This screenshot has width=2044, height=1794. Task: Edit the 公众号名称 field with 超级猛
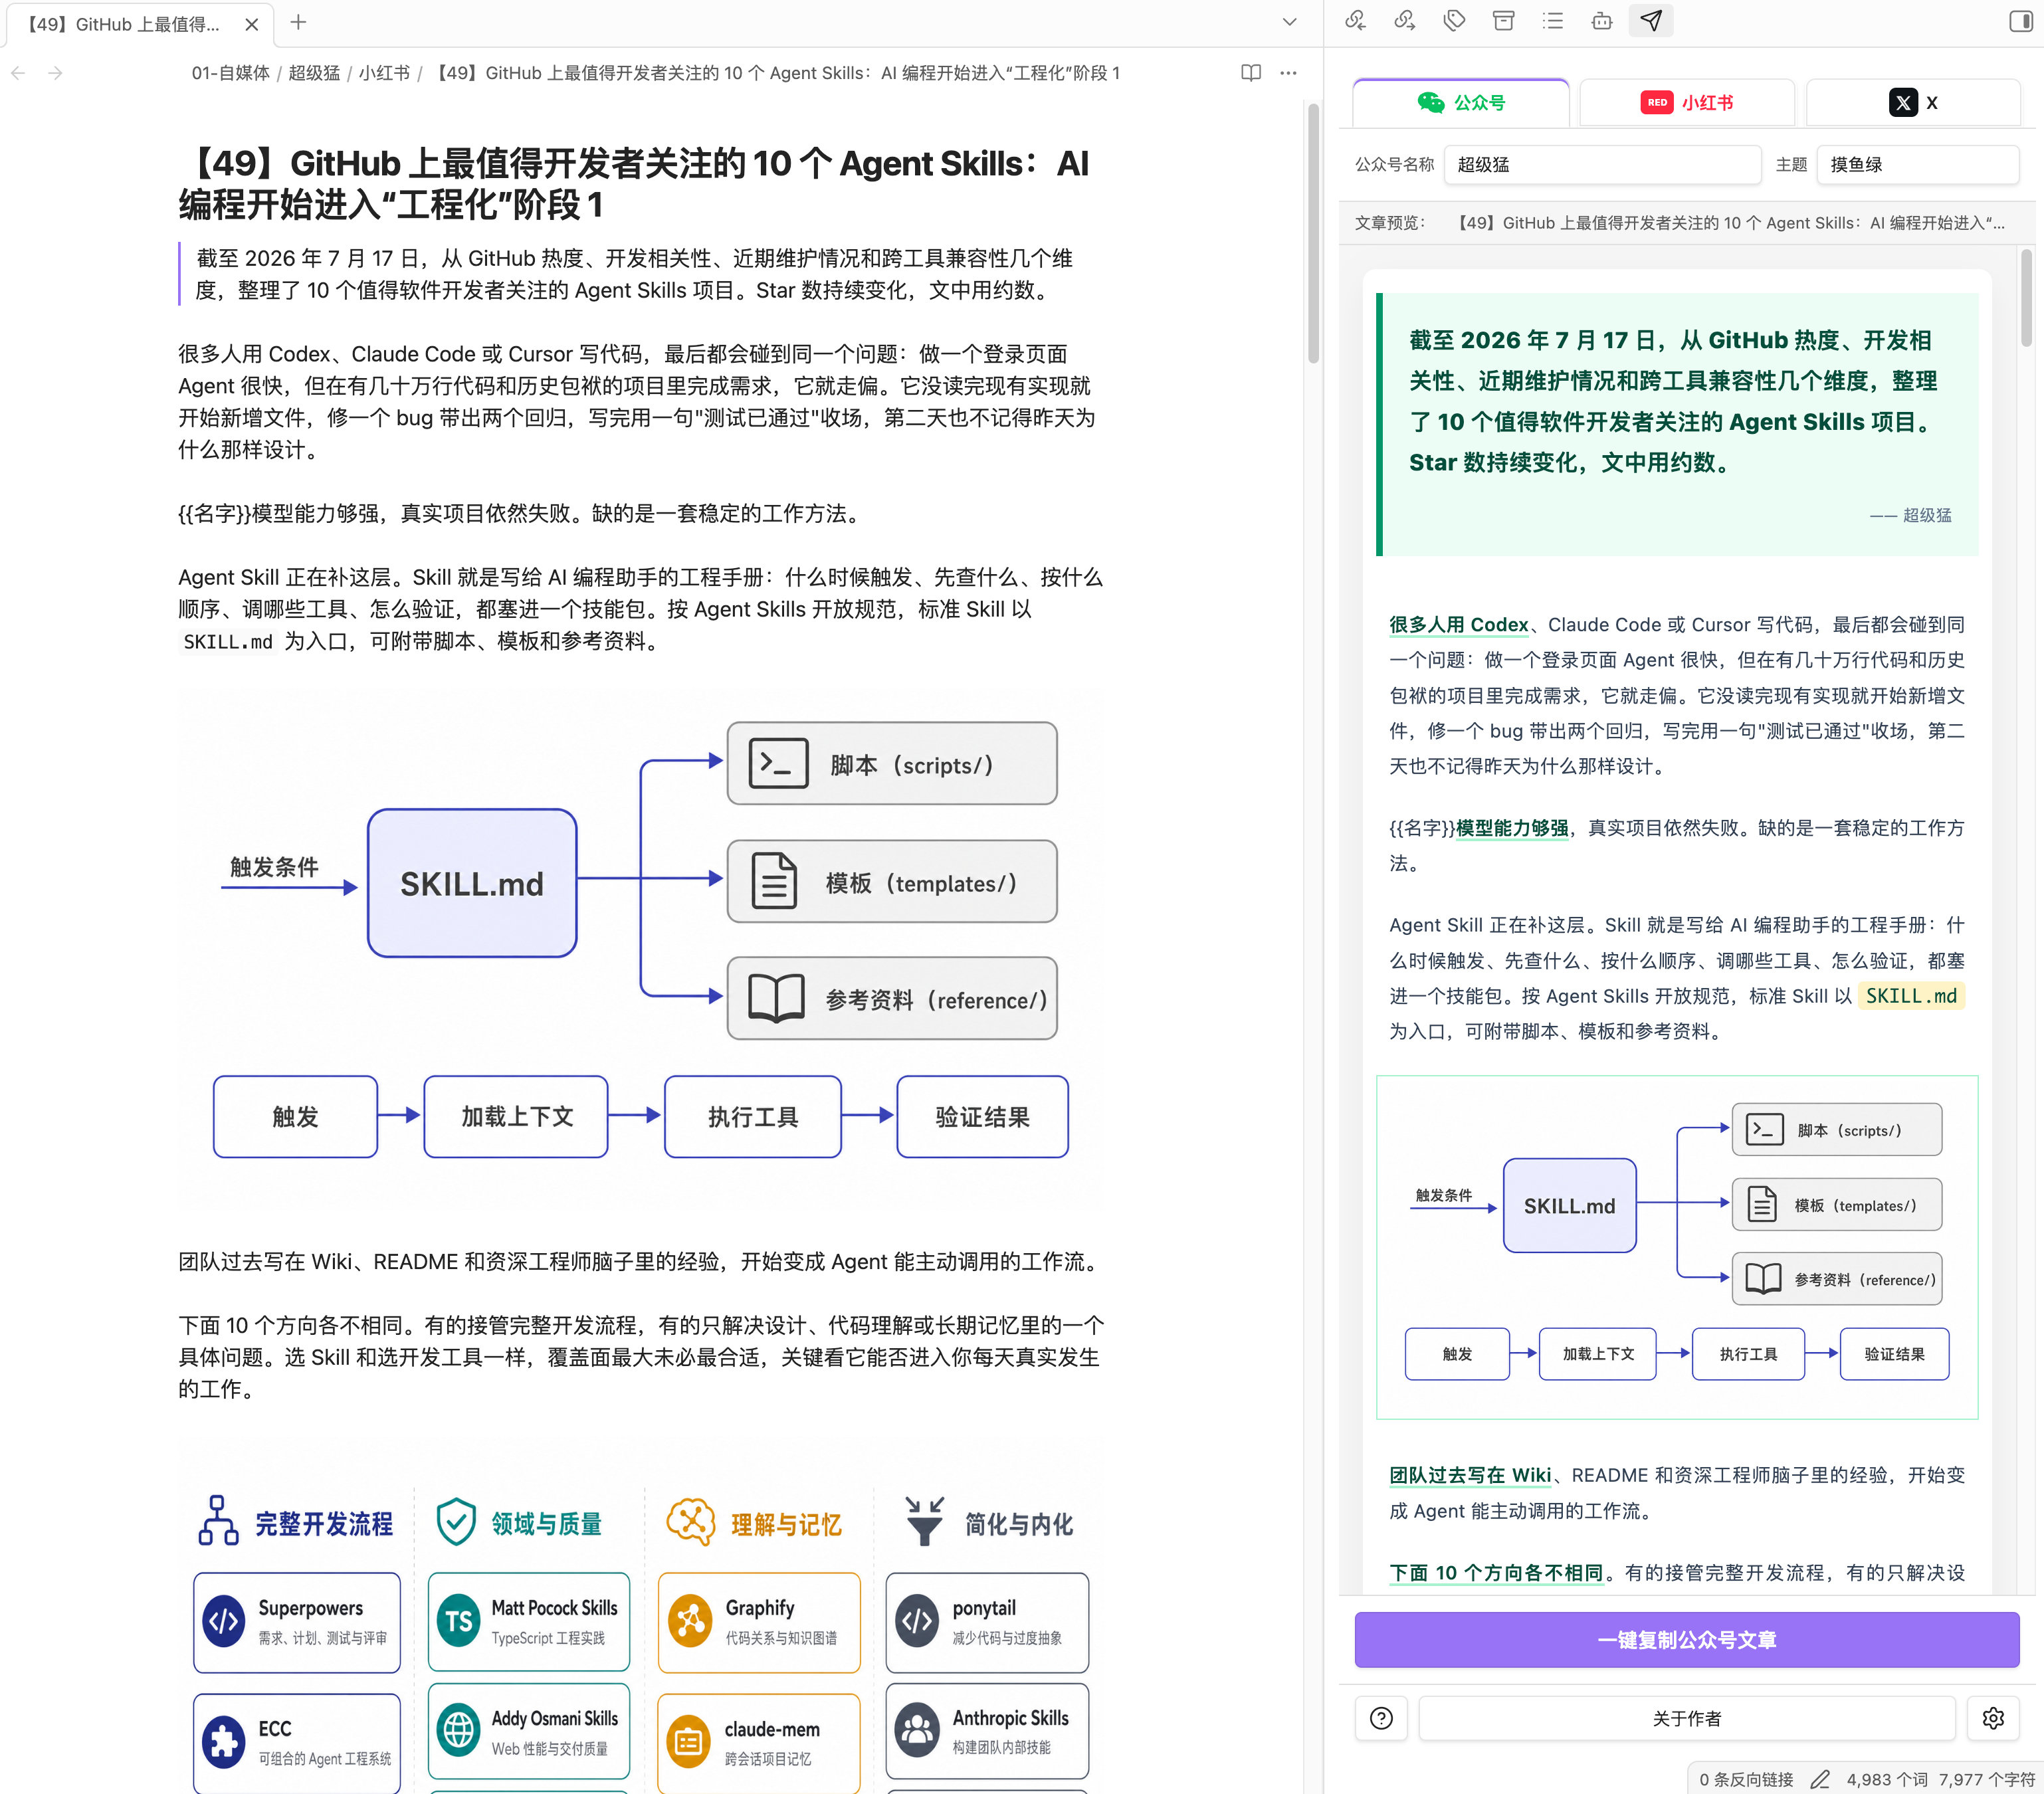pos(1602,164)
